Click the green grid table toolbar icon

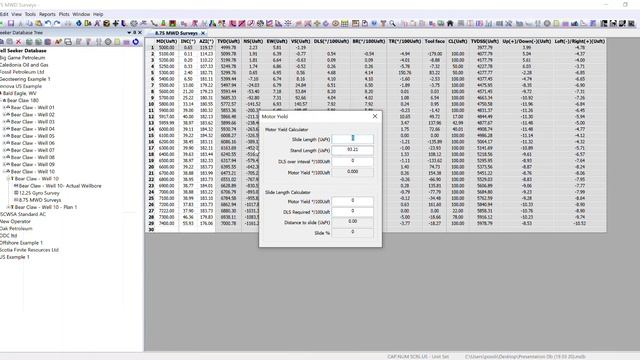coord(345,23)
